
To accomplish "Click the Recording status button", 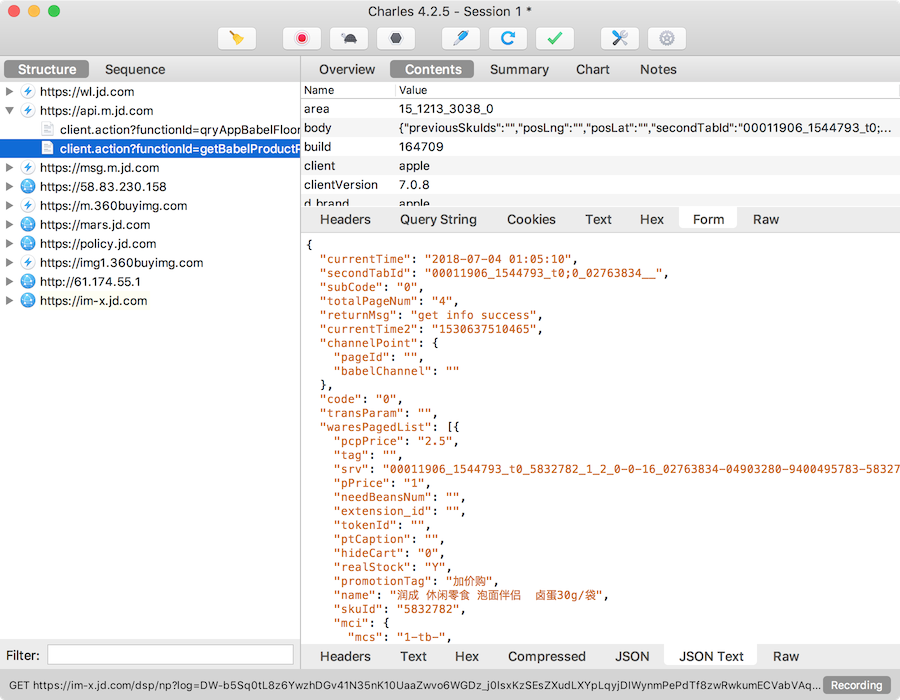I will 856,685.
